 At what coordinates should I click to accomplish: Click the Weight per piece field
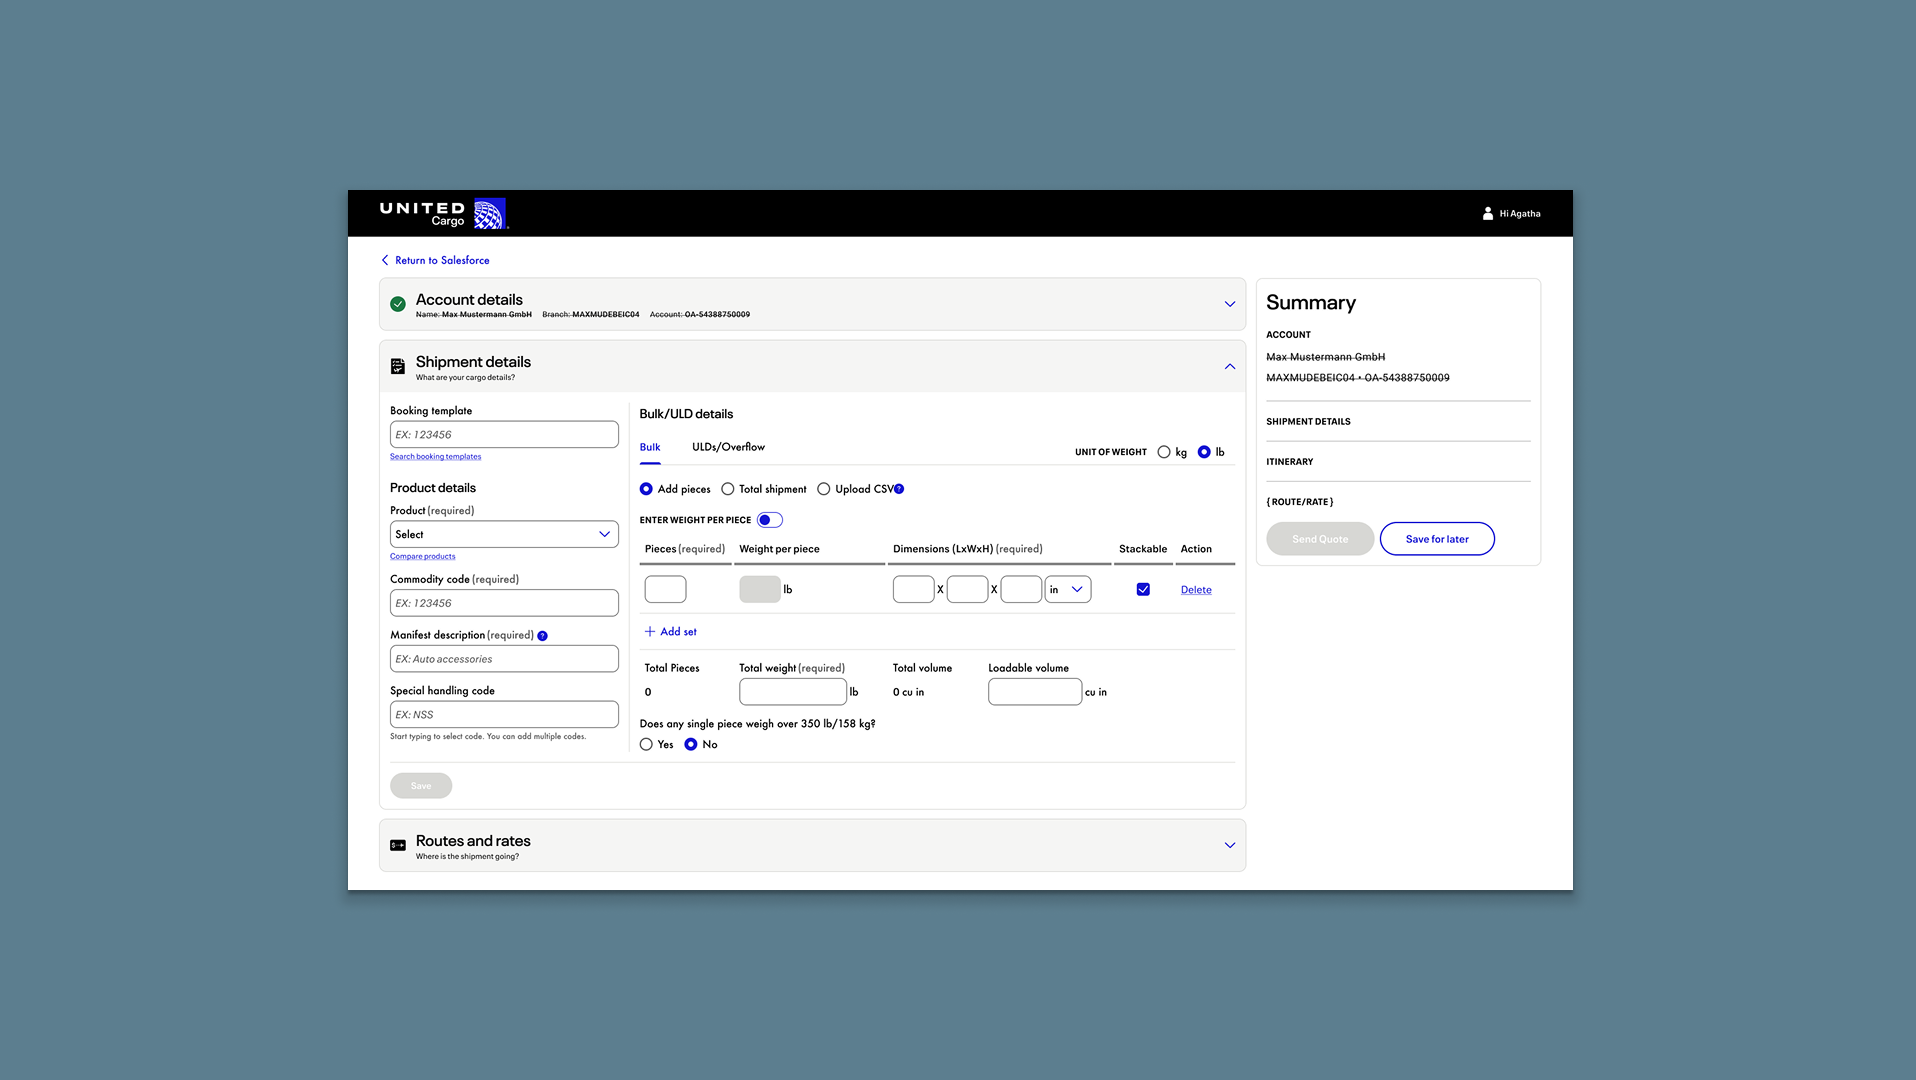760,590
